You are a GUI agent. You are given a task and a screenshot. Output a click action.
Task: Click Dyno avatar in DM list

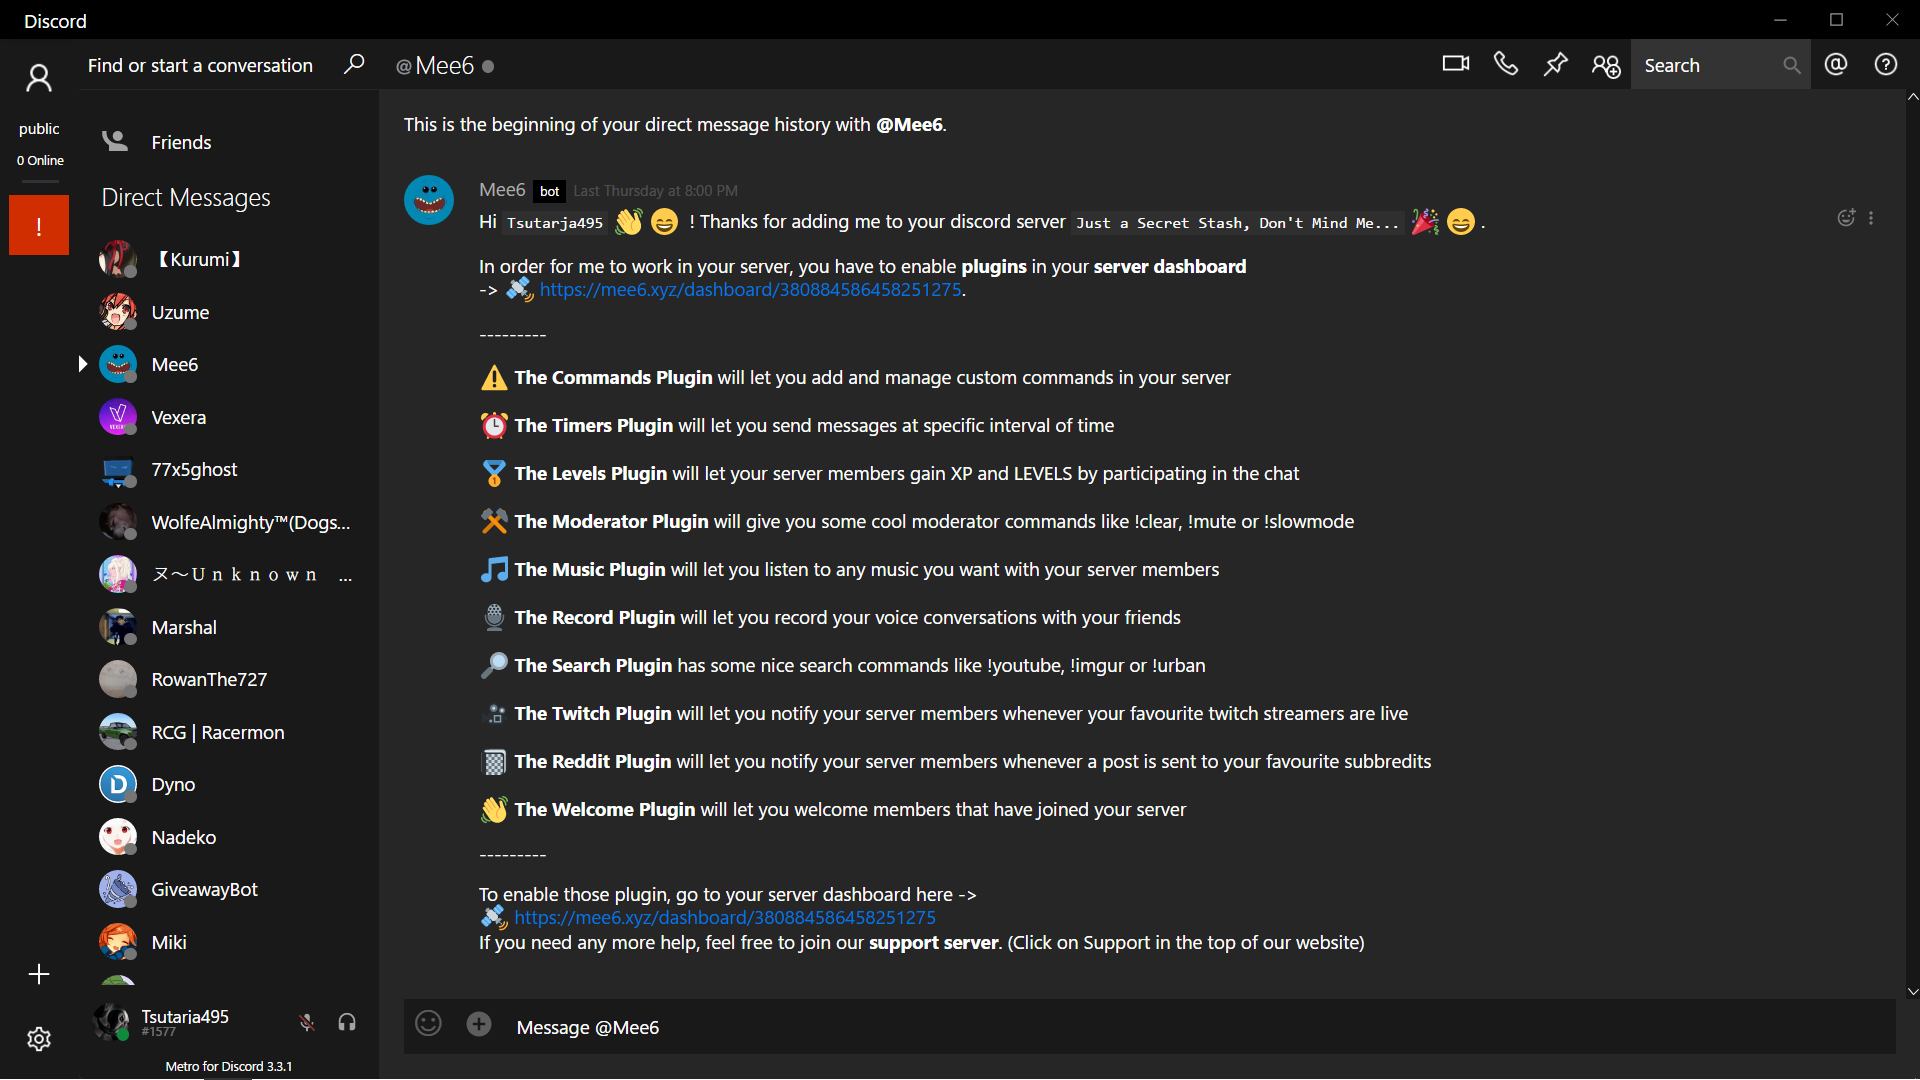pyautogui.click(x=118, y=784)
